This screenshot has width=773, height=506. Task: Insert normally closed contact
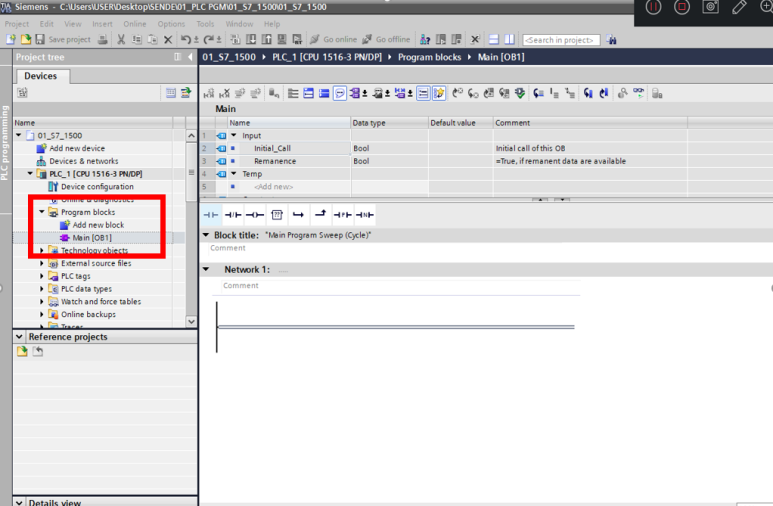click(233, 215)
